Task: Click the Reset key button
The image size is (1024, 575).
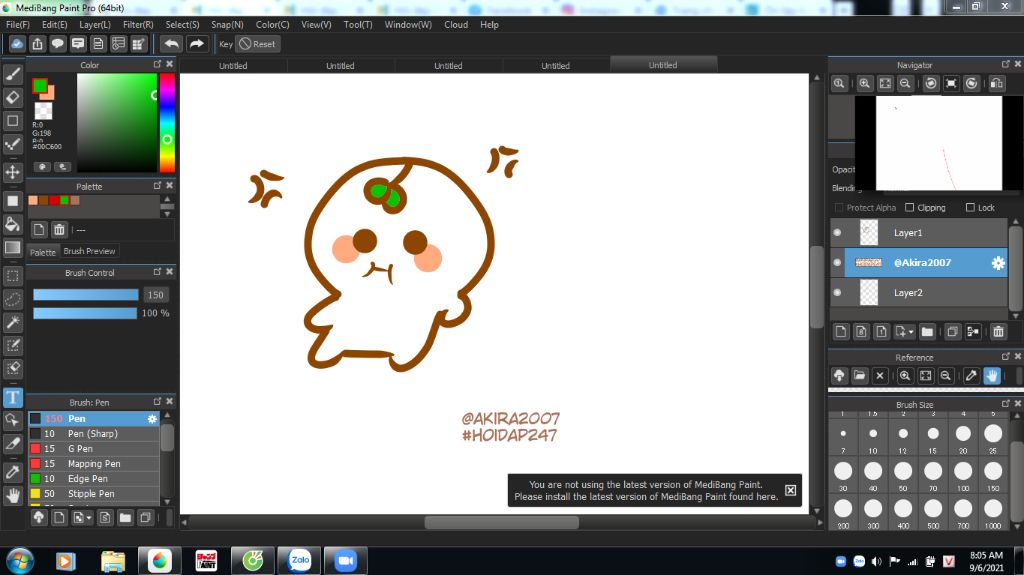Action: coord(257,44)
